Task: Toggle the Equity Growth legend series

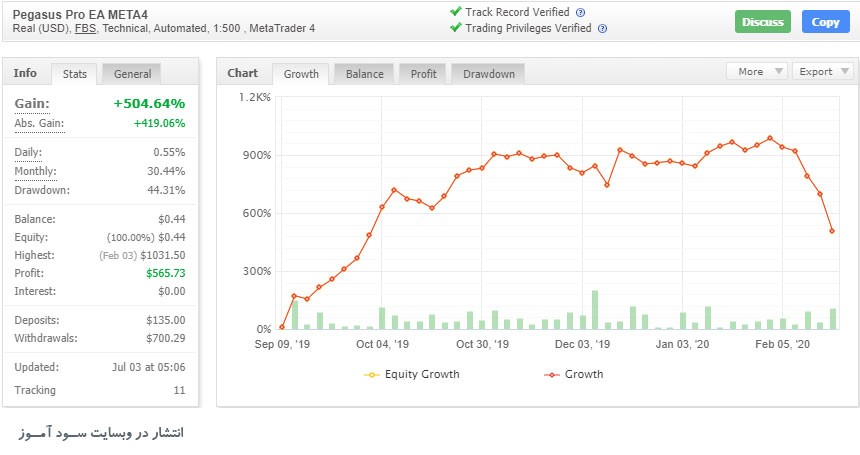Action: click(412, 374)
